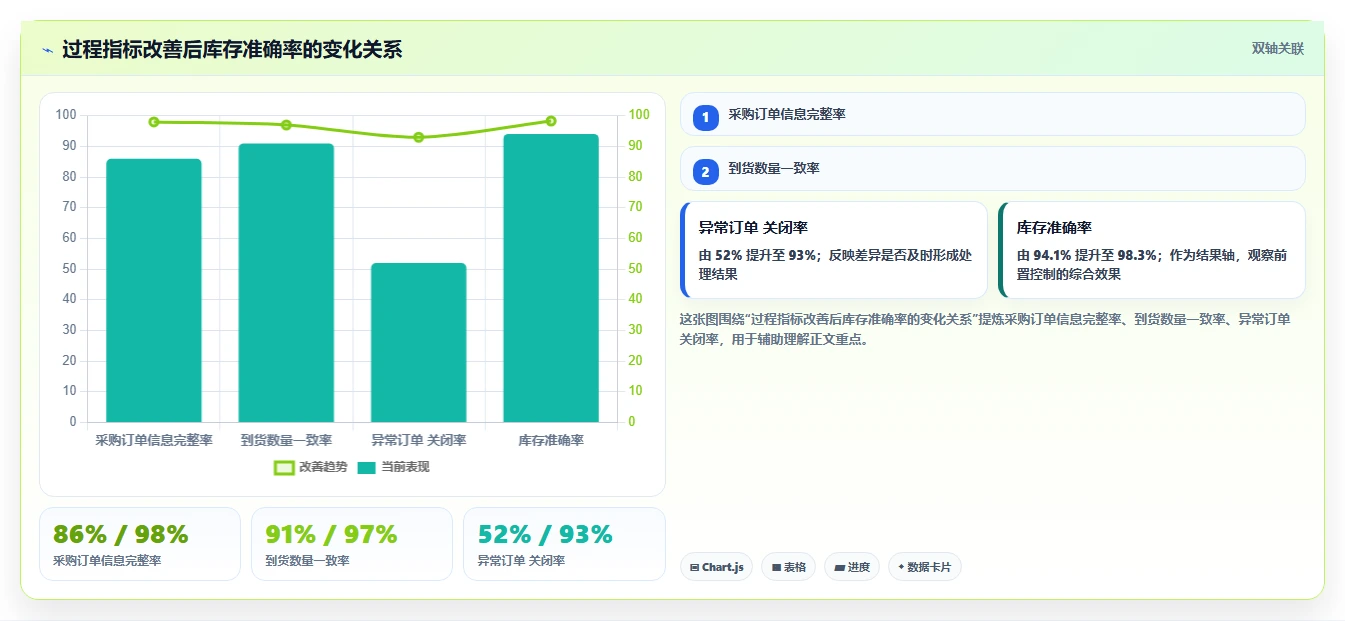Select the 进度 tag

tap(852, 567)
